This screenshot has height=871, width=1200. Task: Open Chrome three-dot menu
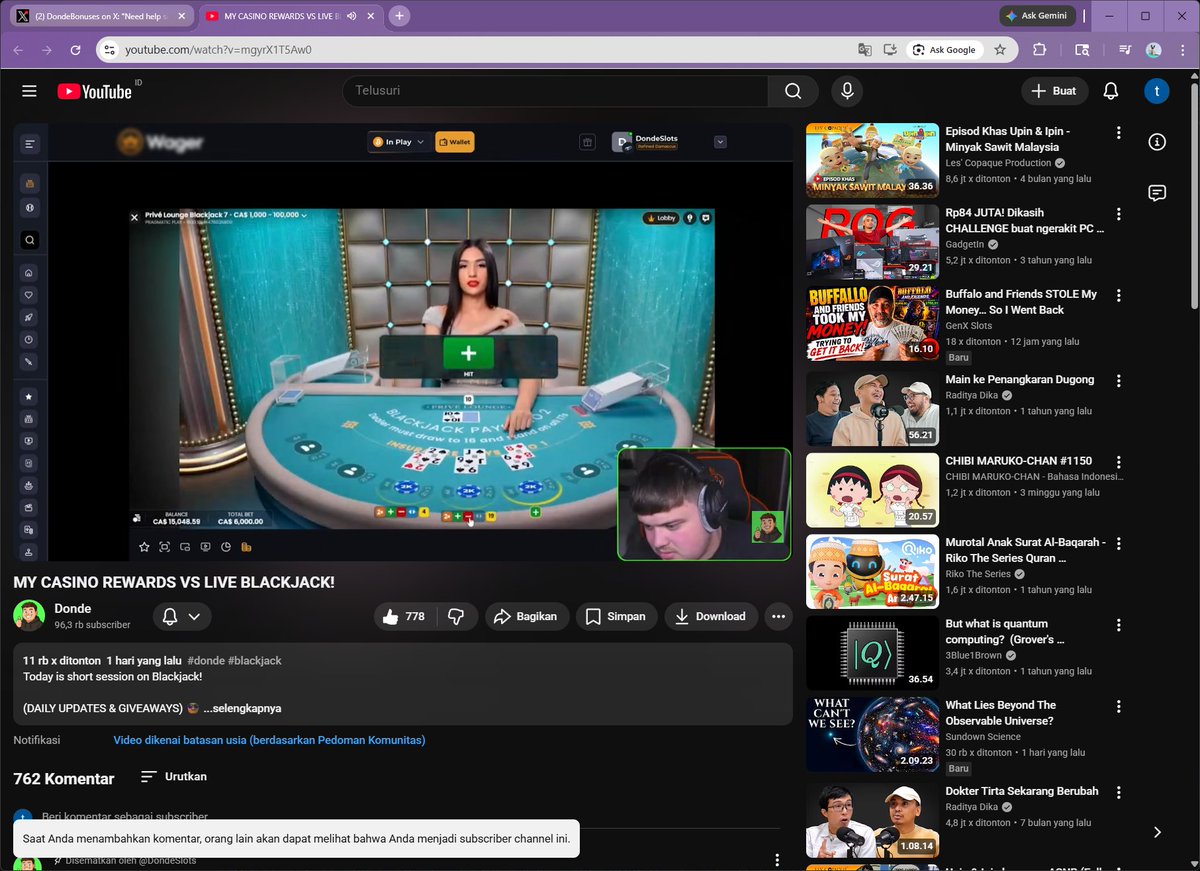coord(1181,49)
